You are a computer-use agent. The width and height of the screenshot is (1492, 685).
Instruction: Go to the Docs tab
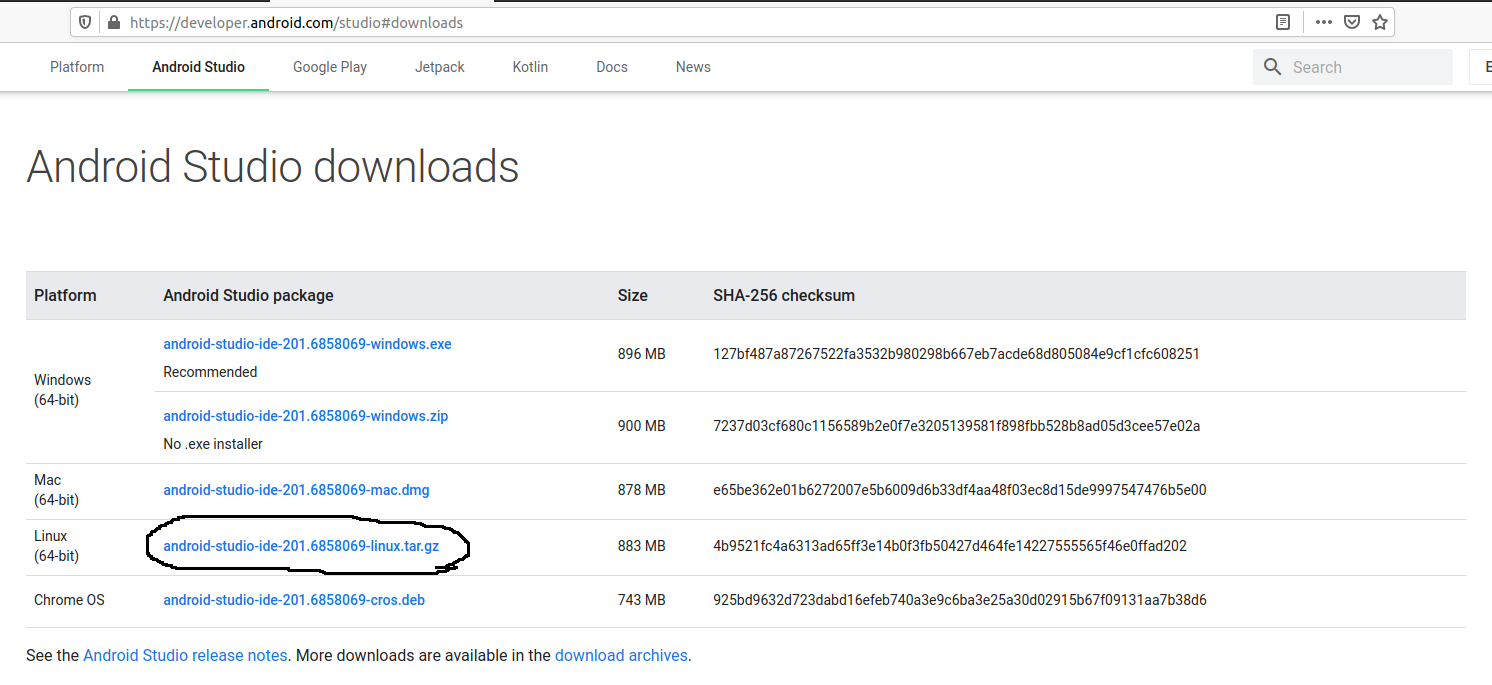612,67
